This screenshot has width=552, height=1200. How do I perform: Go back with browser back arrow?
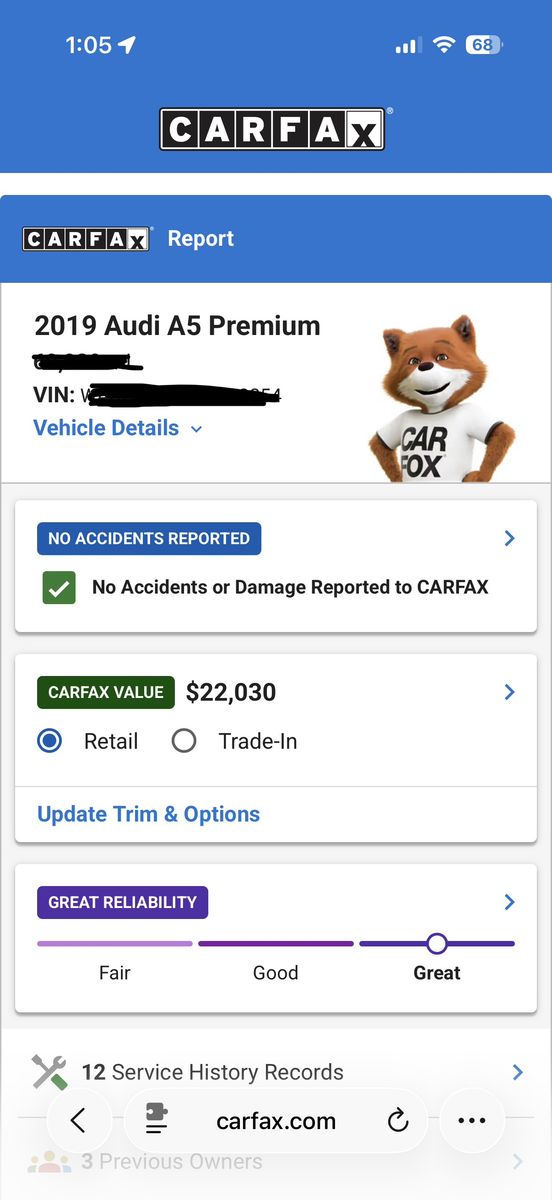[78, 1121]
